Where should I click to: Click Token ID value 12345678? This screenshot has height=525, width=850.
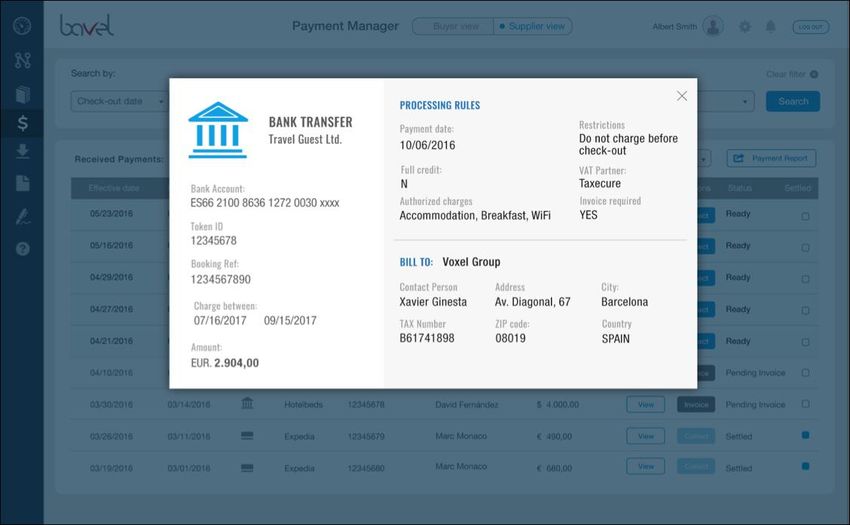214,240
